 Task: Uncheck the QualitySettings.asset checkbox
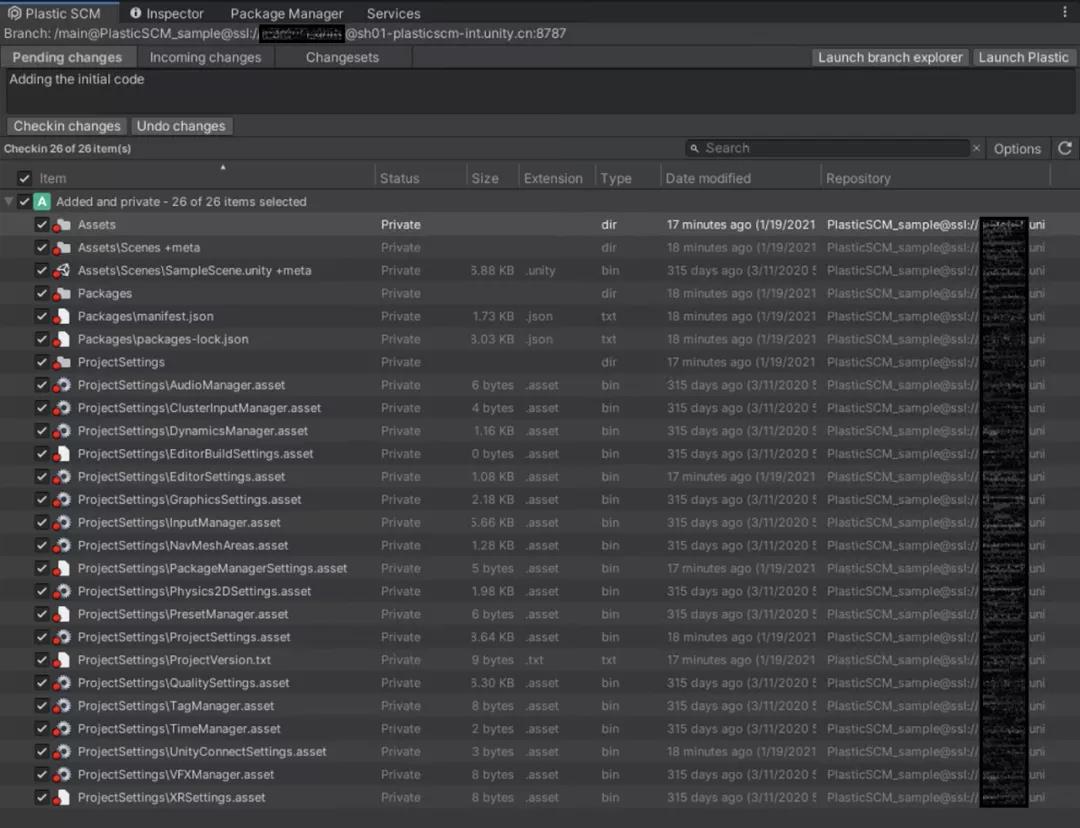click(41, 683)
